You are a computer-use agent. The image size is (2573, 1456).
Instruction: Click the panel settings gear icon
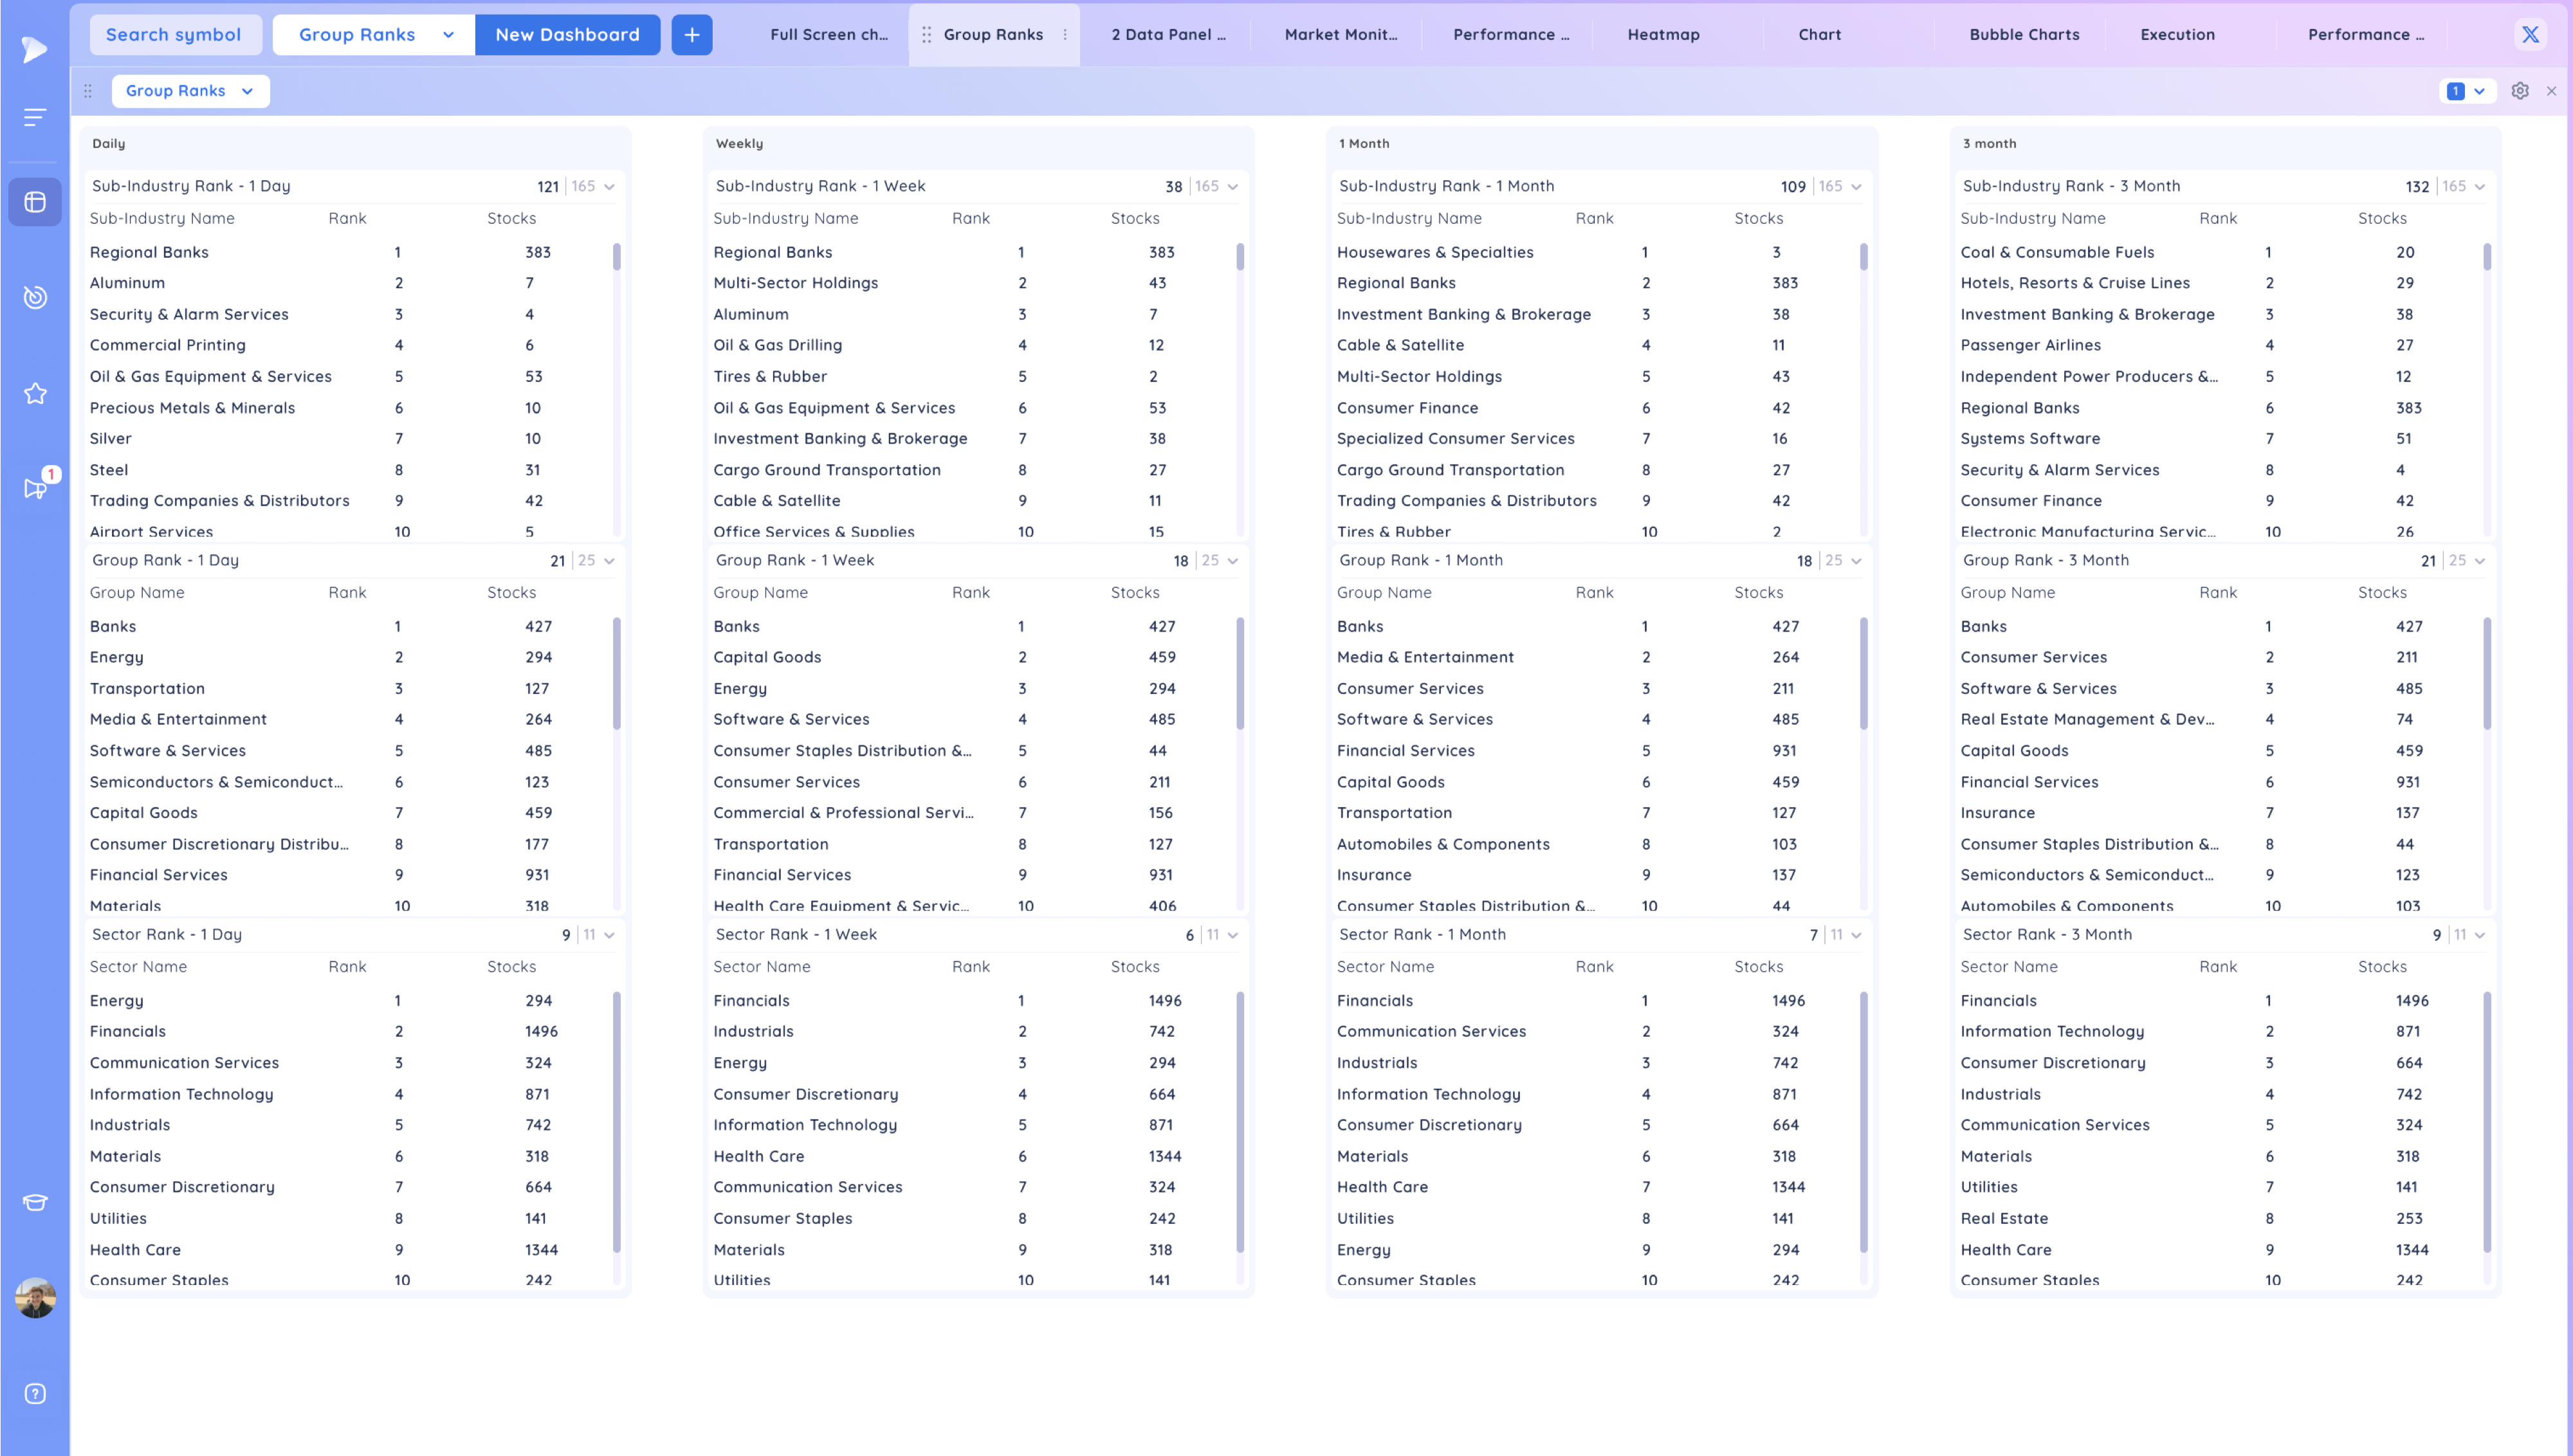coord(2520,91)
